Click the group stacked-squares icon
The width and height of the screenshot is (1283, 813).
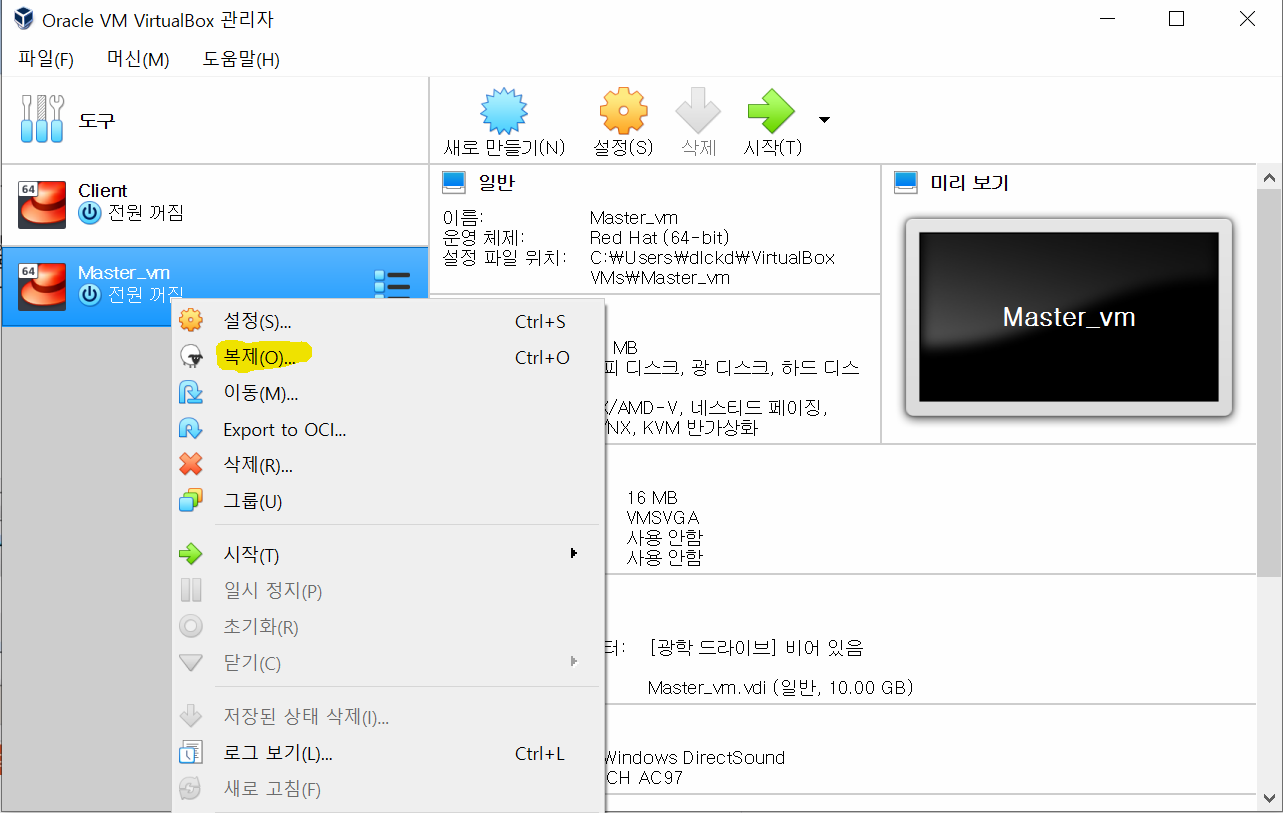click(x=190, y=502)
